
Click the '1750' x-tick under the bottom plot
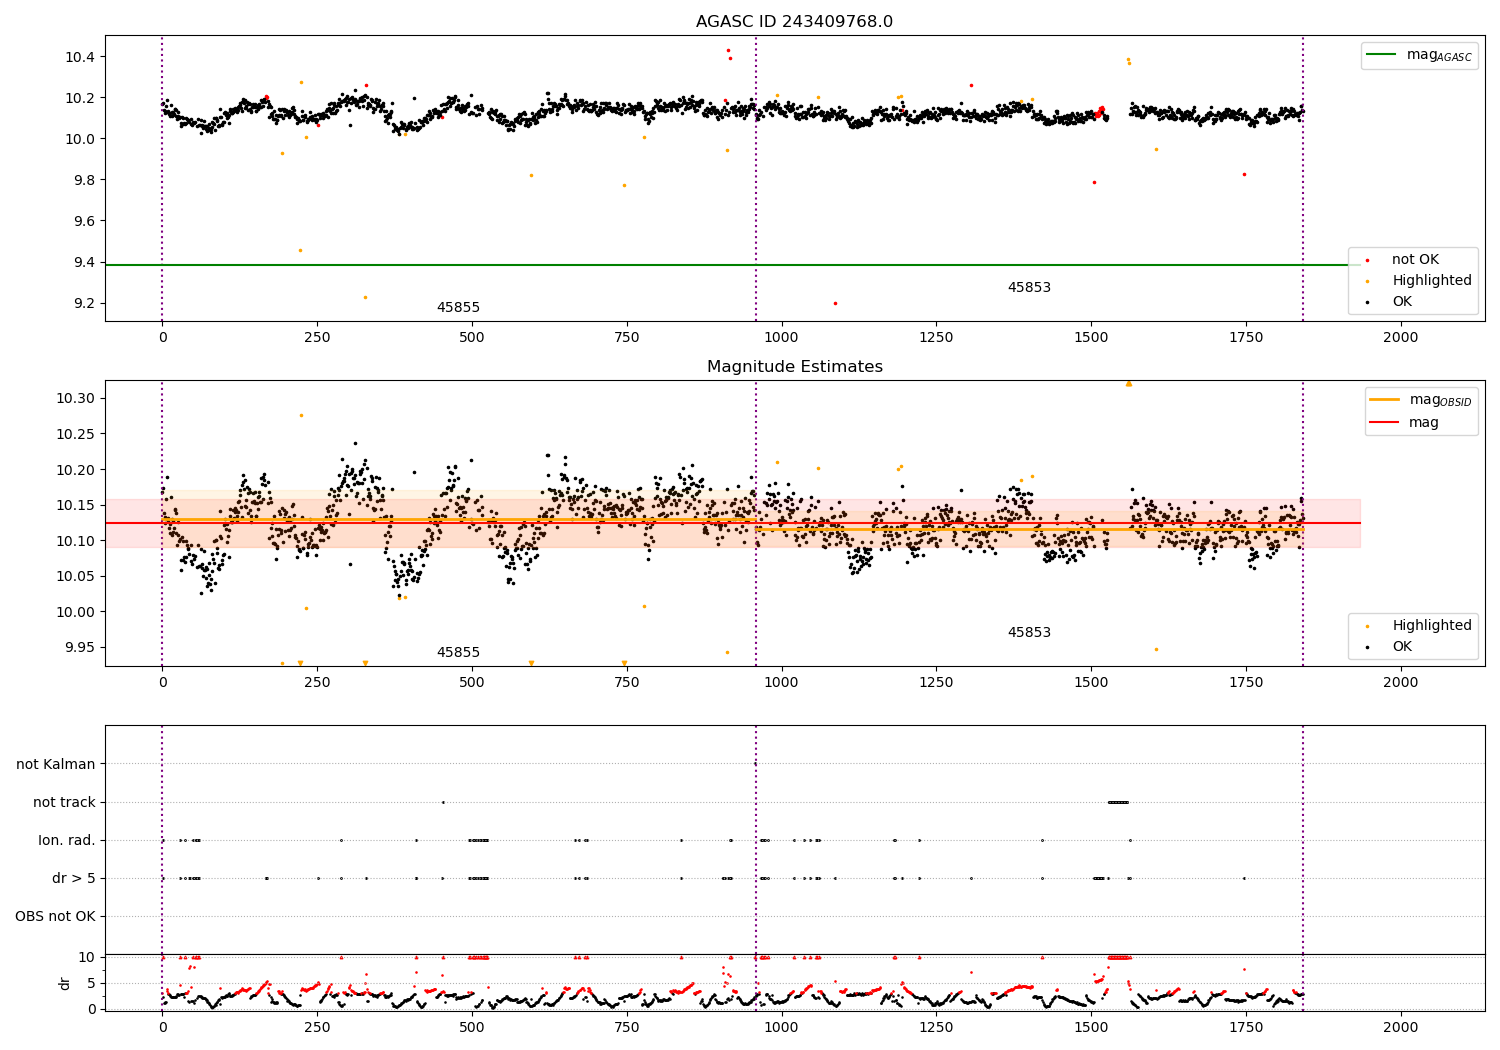1245,1027
